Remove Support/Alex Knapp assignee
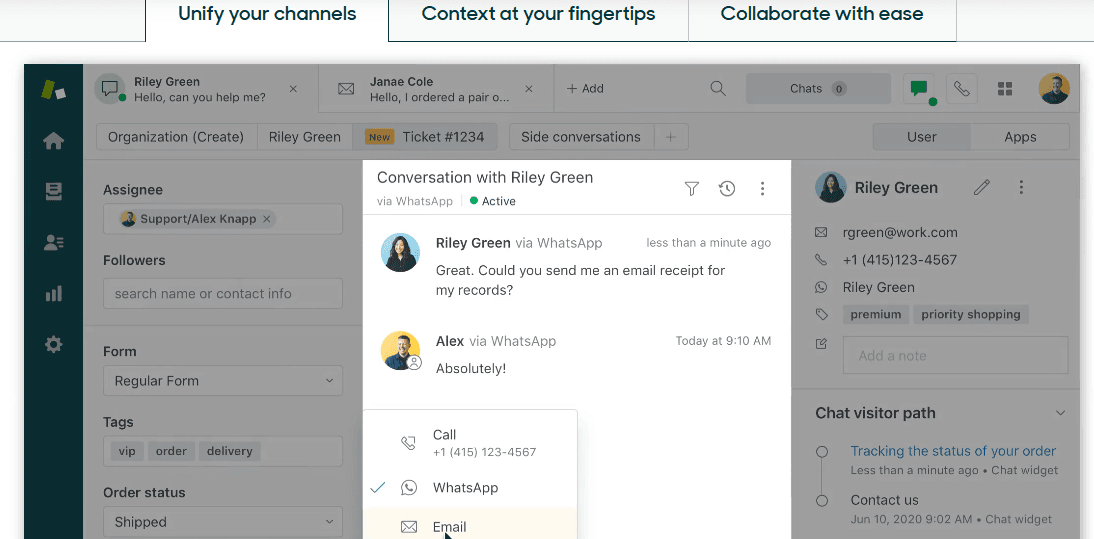 point(266,219)
